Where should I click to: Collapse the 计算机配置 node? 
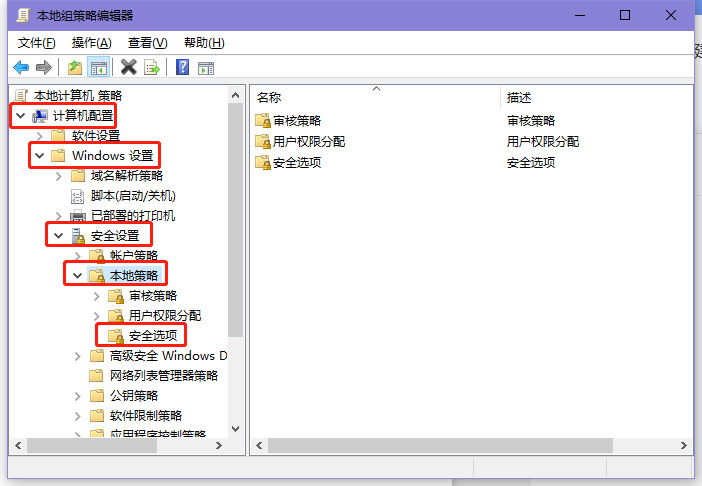coord(20,116)
